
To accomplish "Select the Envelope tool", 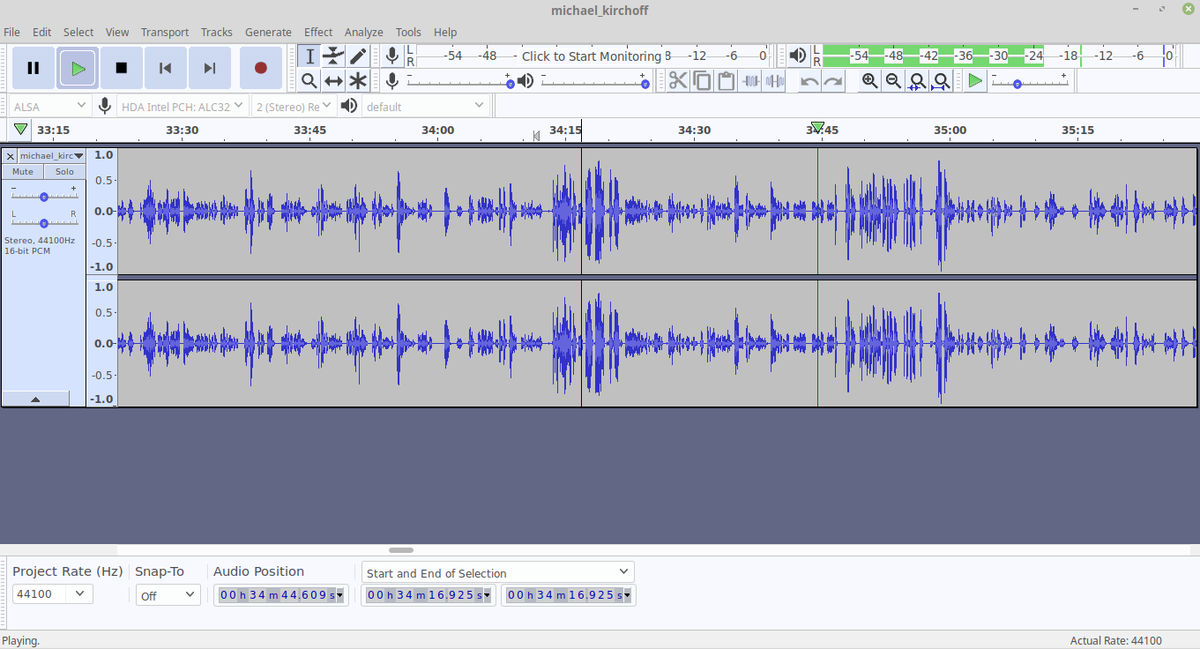I will click(333, 55).
